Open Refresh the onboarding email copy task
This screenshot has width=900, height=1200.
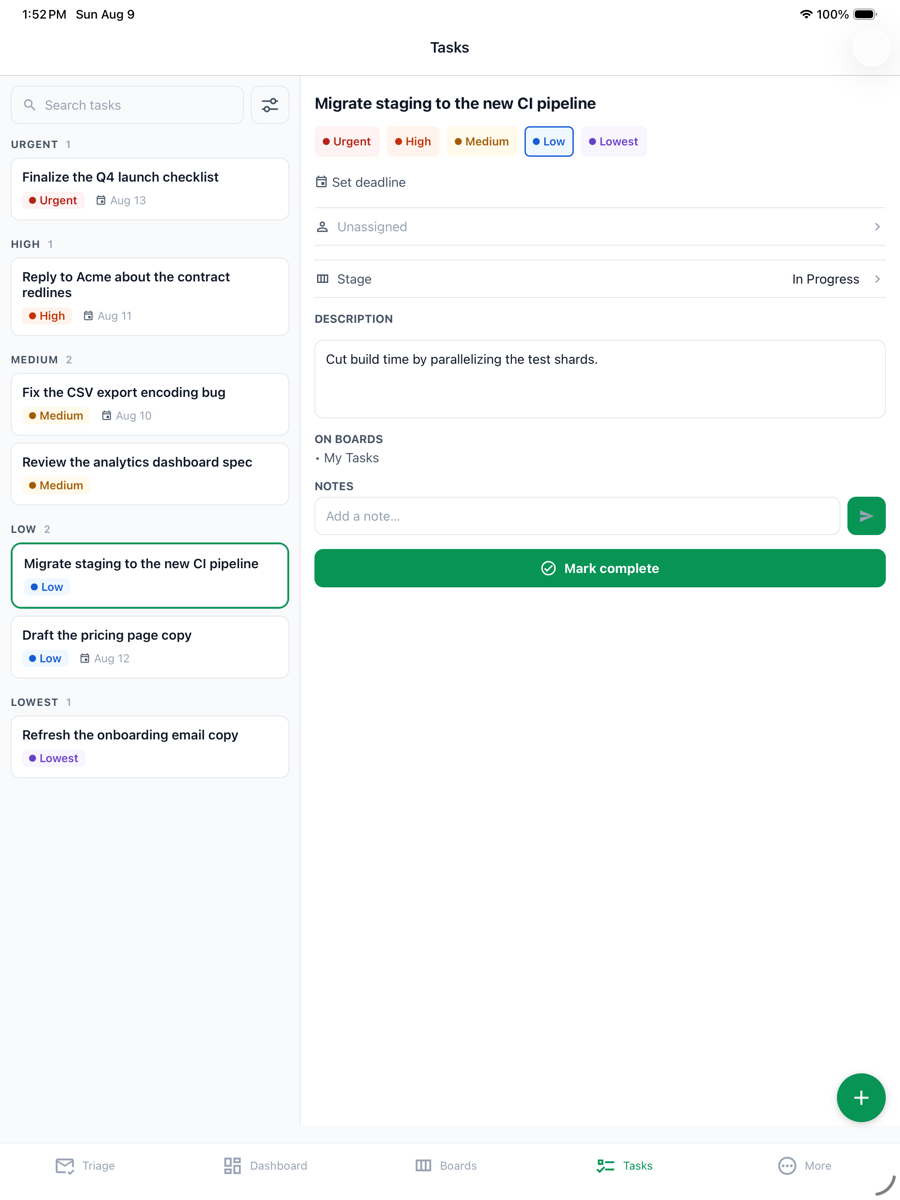150,747
